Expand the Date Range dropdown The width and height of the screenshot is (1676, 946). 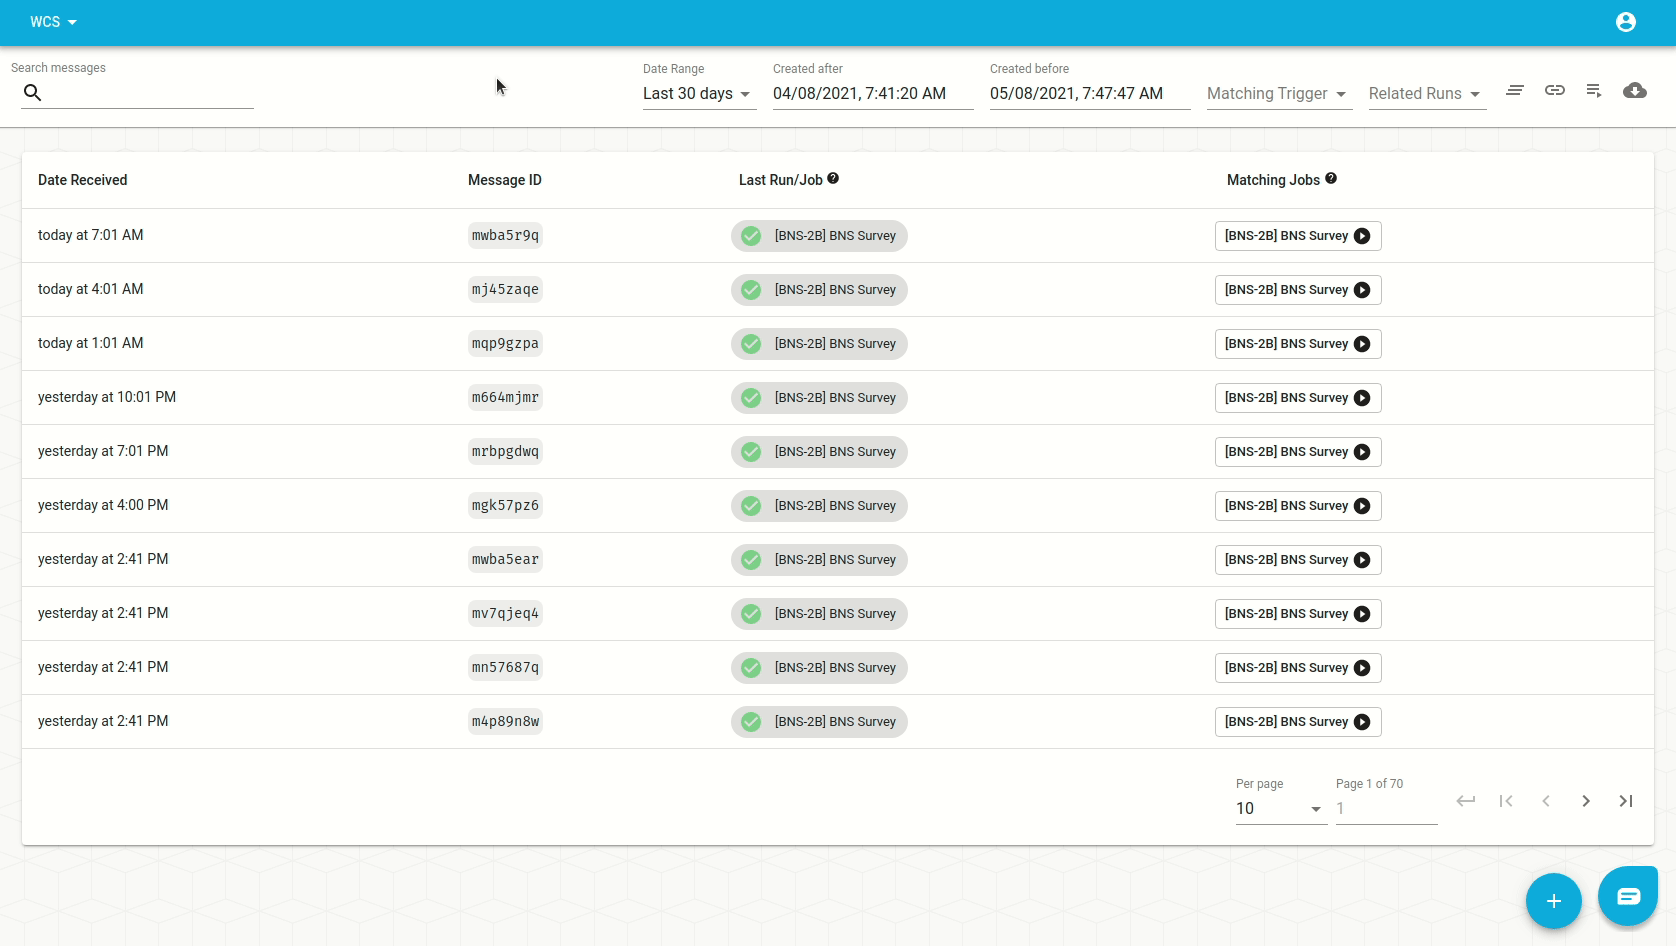(x=699, y=94)
